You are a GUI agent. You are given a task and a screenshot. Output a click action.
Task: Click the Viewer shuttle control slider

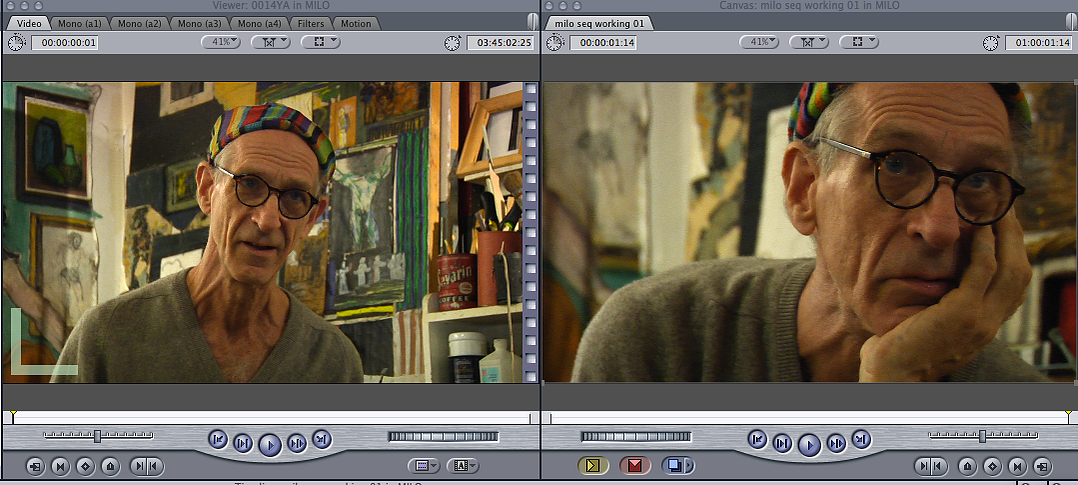pos(98,435)
